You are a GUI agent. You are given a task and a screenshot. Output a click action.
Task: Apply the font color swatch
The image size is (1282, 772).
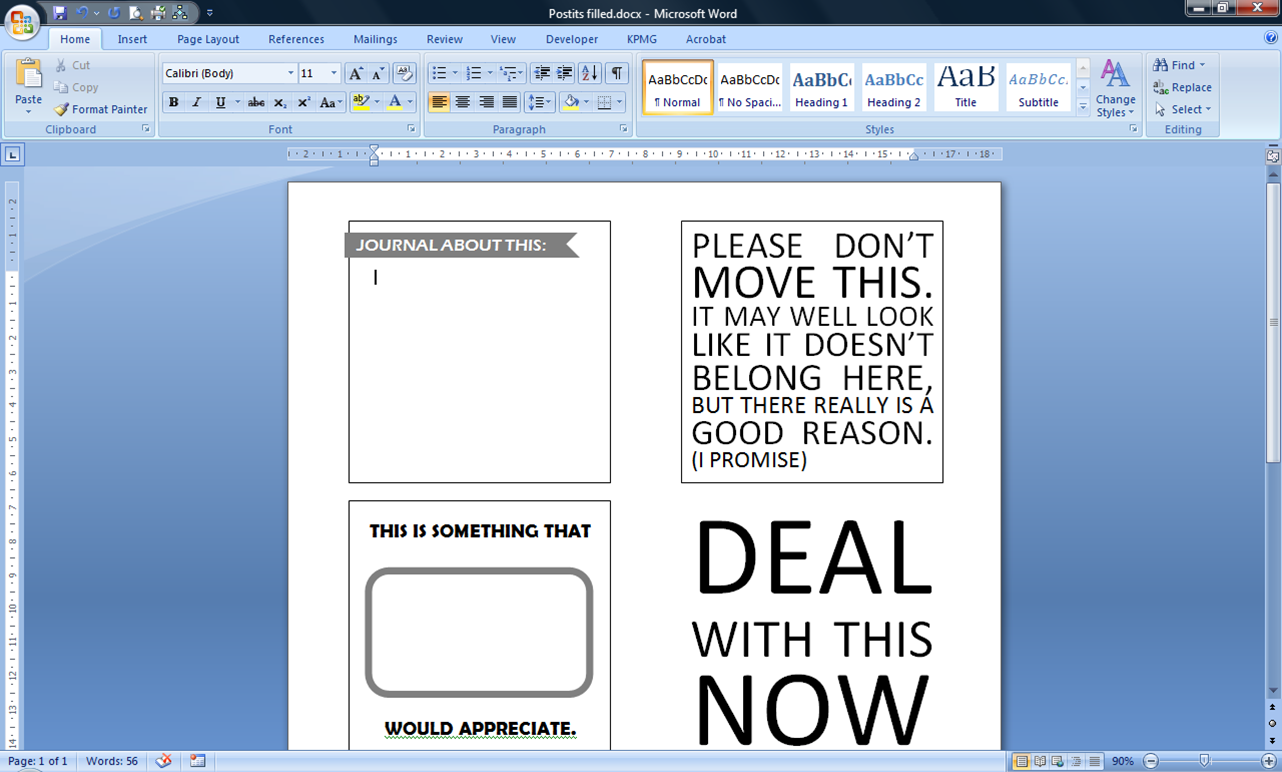pos(395,102)
